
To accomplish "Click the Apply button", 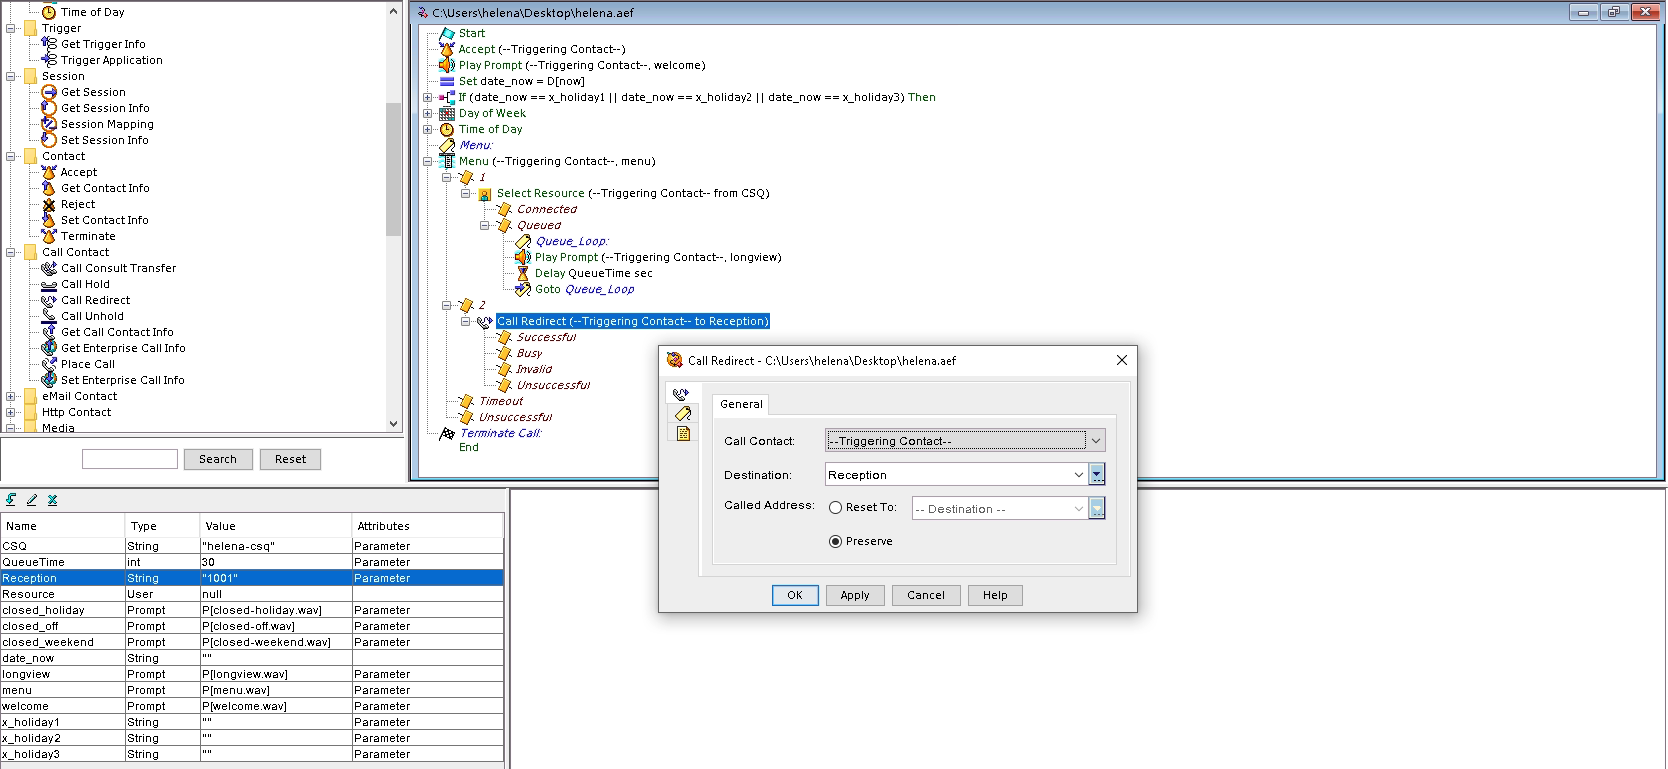I will 854,595.
